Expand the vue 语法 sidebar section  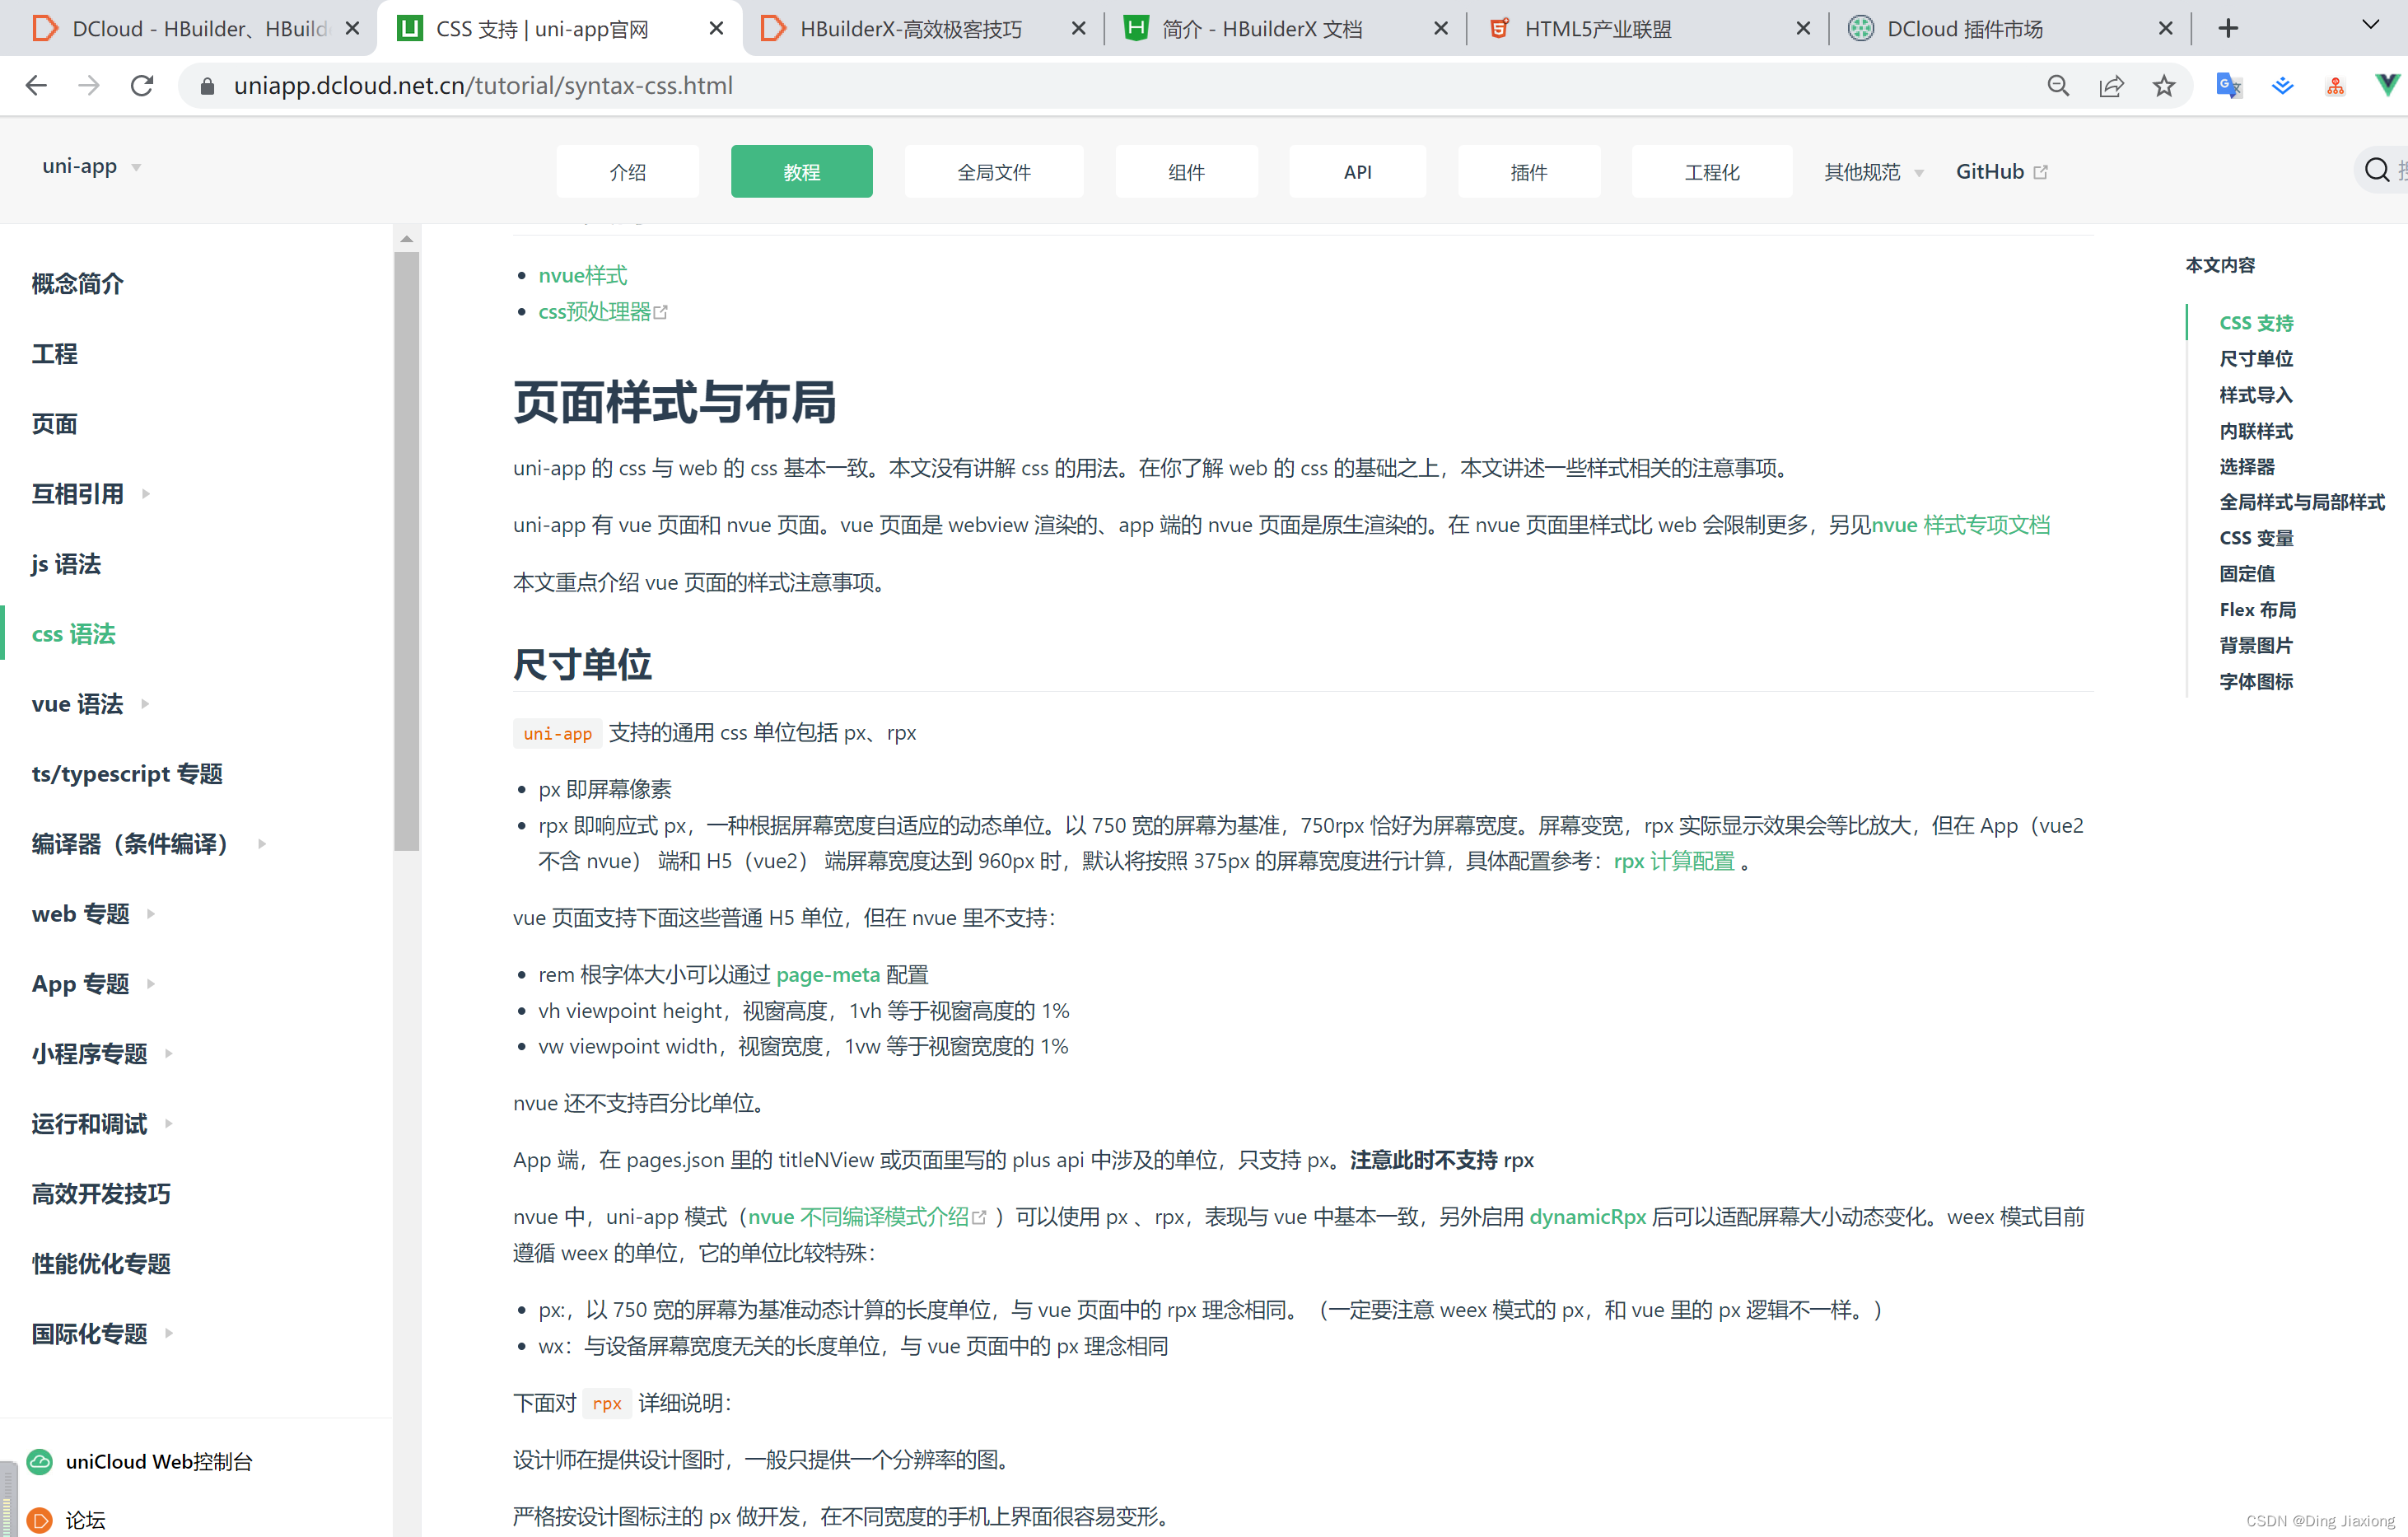[x=146, y=704]
